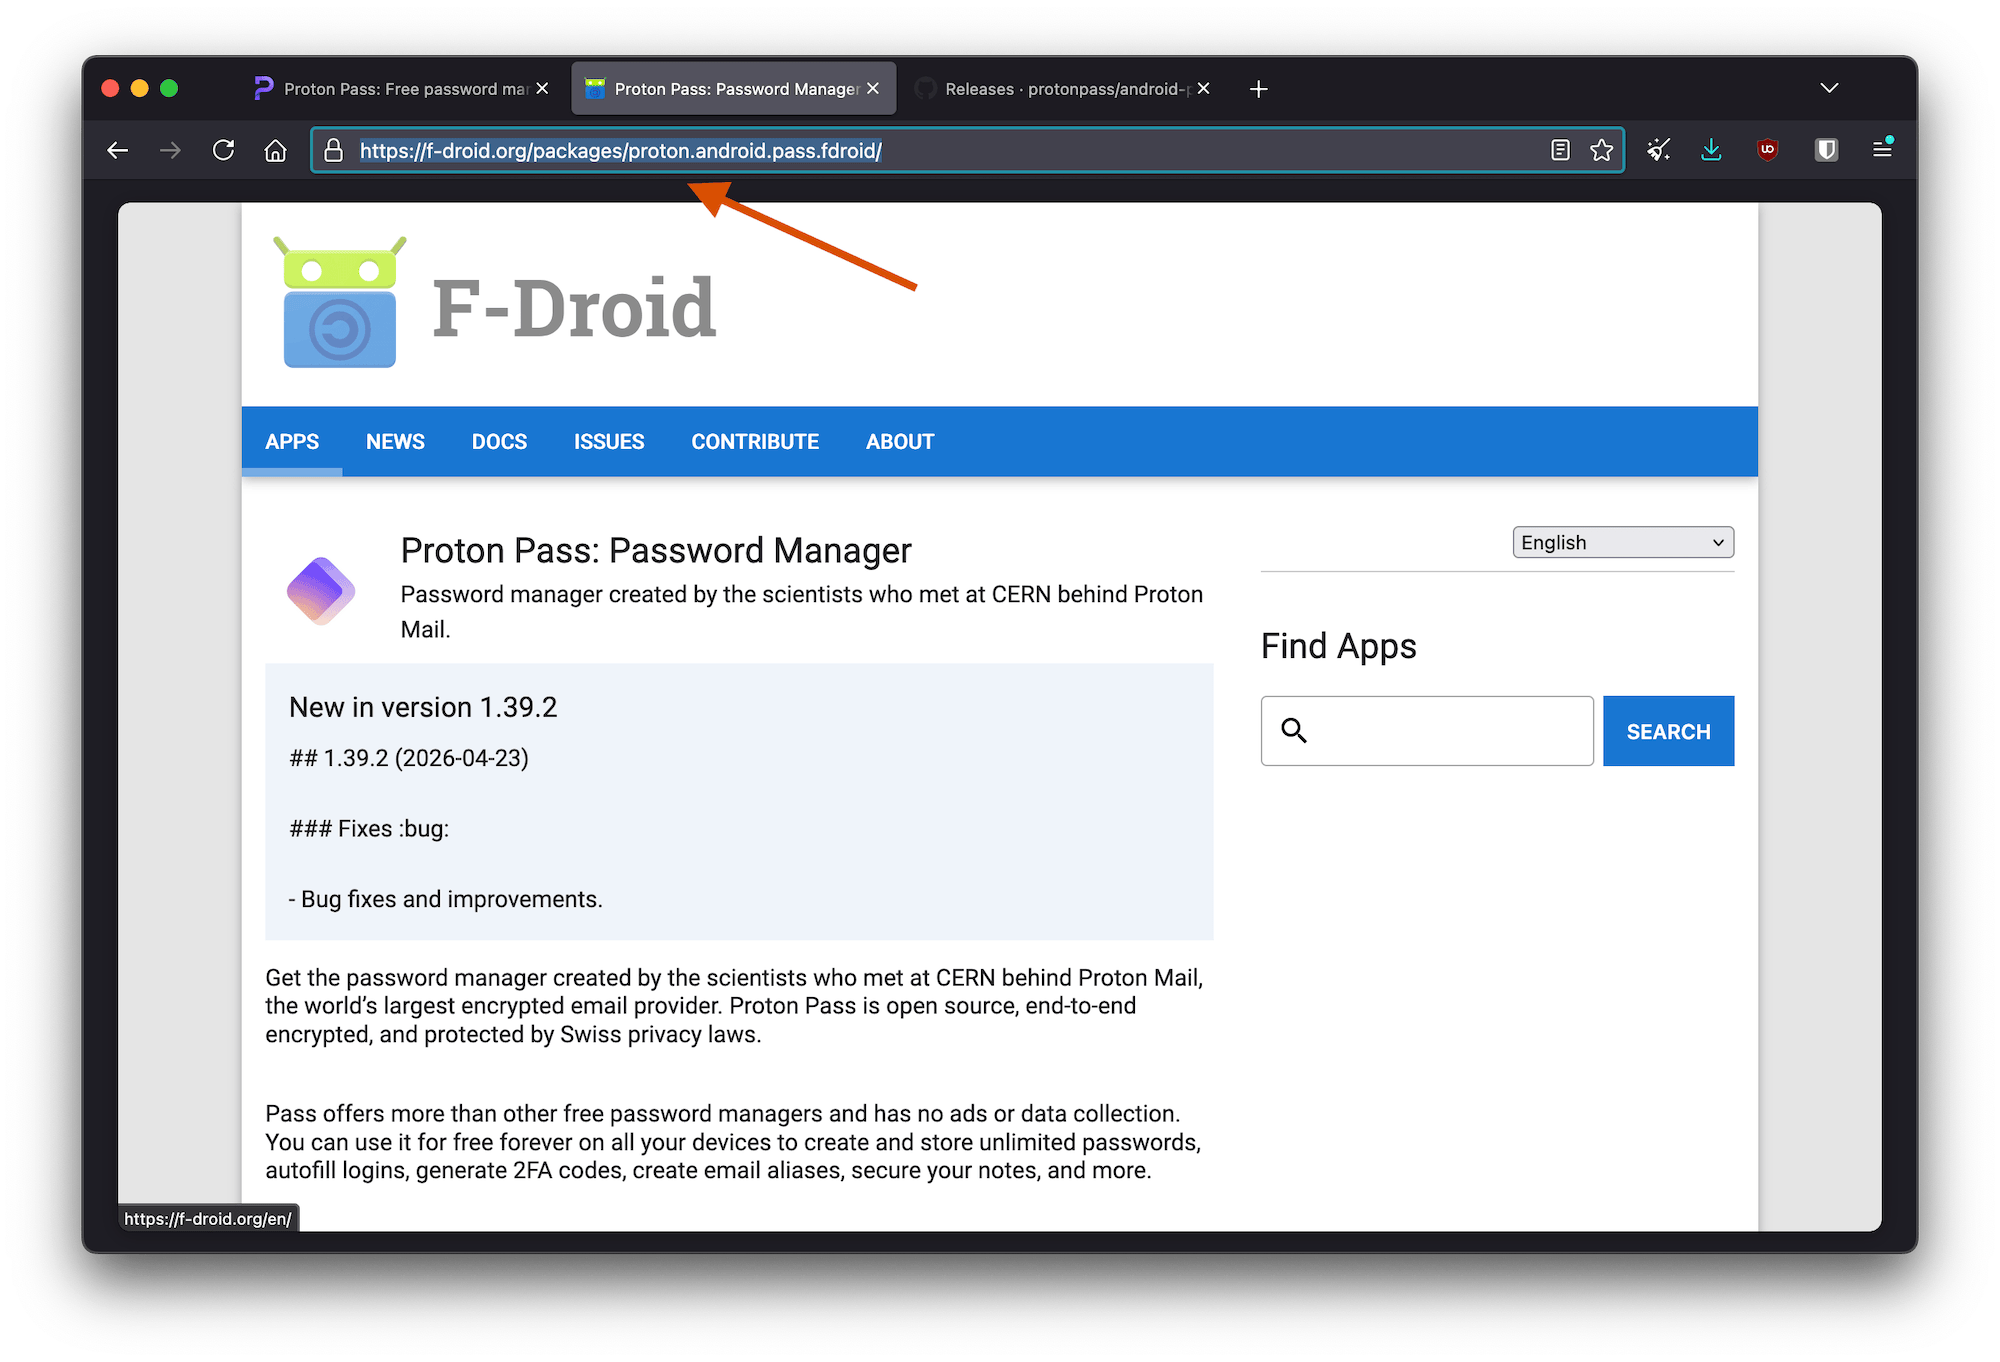2000x1362 pixels.
Task: Click the Bug fixes and improvements line
Action: pos(446,899)
